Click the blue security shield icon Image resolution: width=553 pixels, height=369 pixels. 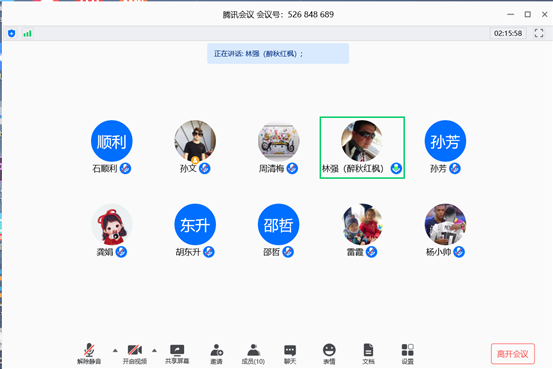pos(12,34)
